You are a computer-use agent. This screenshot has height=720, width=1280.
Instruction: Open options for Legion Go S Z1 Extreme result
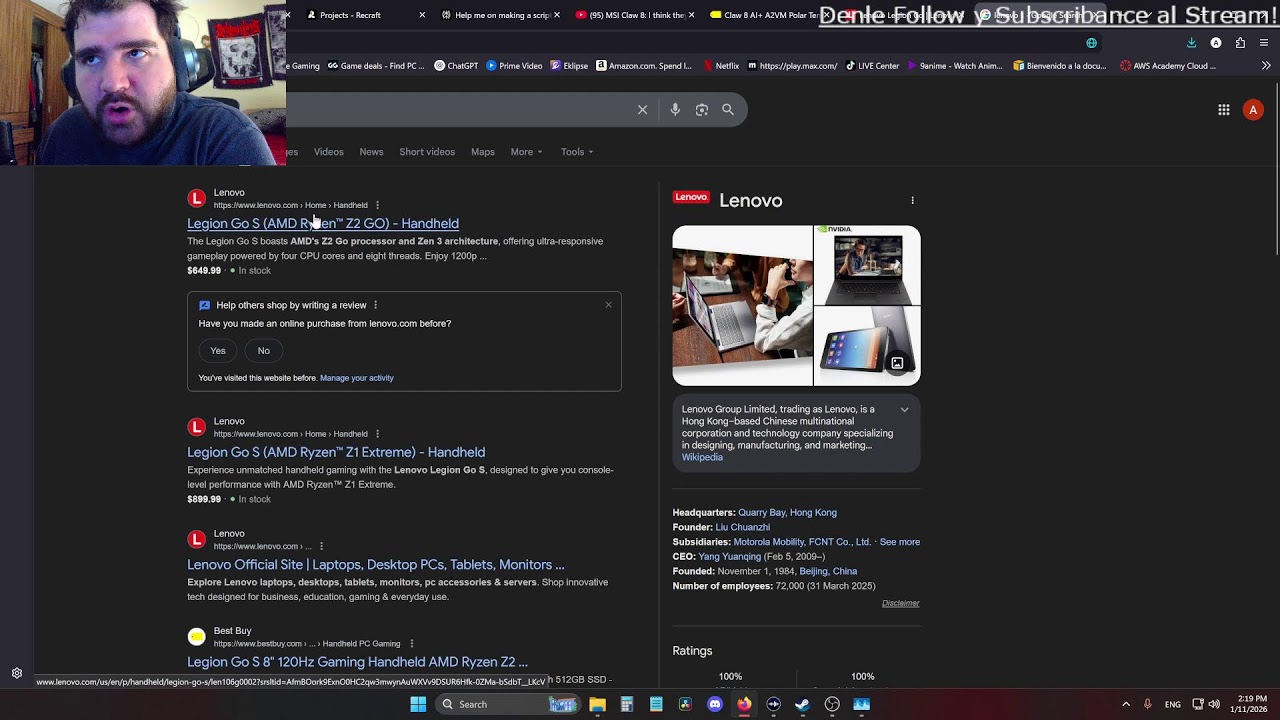coord(377,434)
